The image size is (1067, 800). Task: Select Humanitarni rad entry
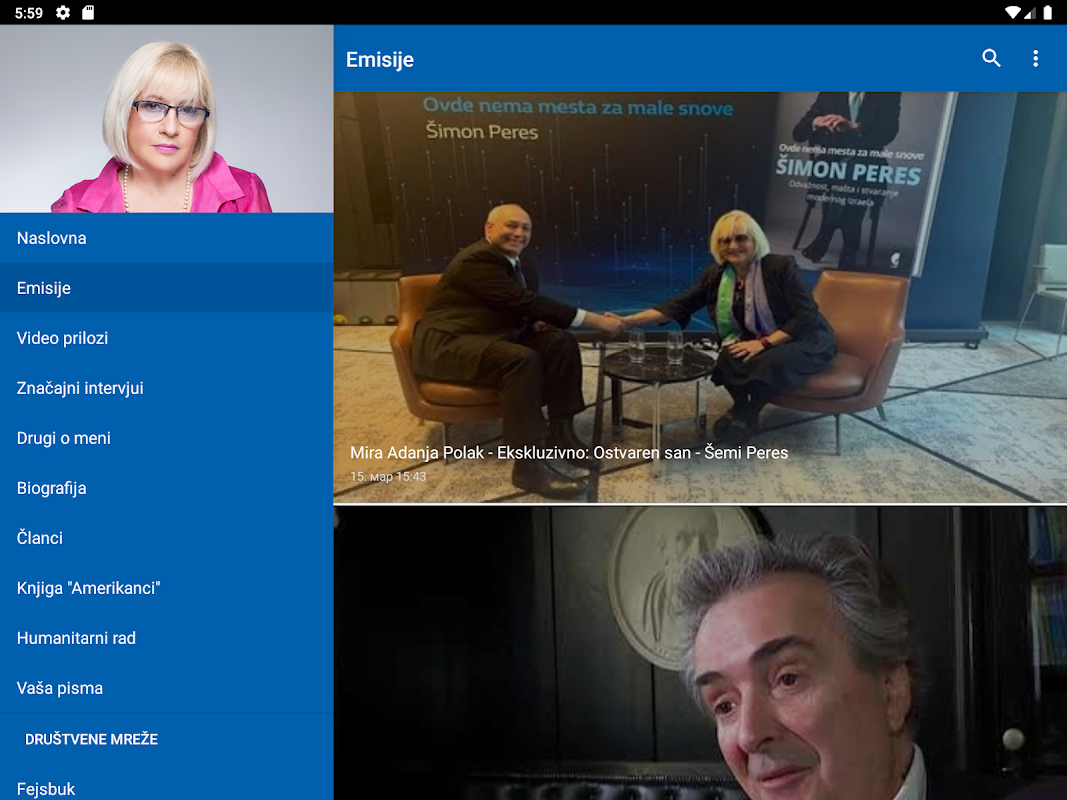coord(167,638)
